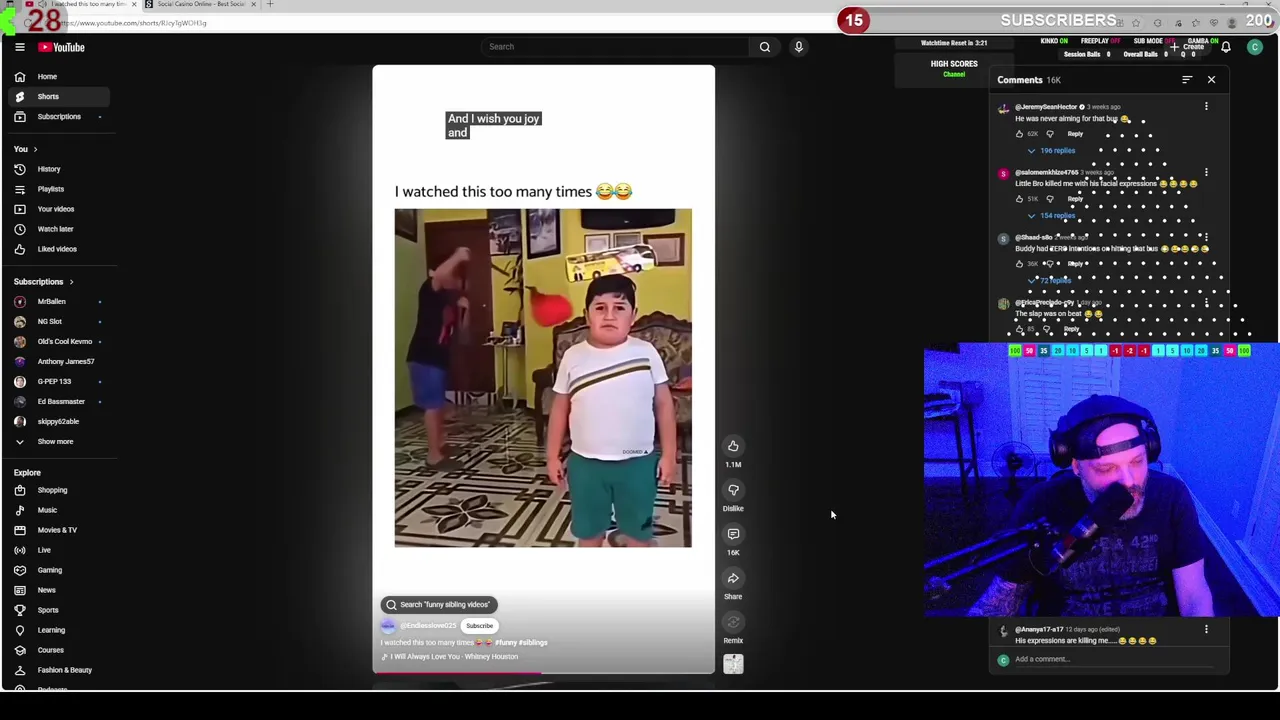Screen dimensions: 1280x720
Task: Open G-PEP 133 channel
Action: coord(57,381)
